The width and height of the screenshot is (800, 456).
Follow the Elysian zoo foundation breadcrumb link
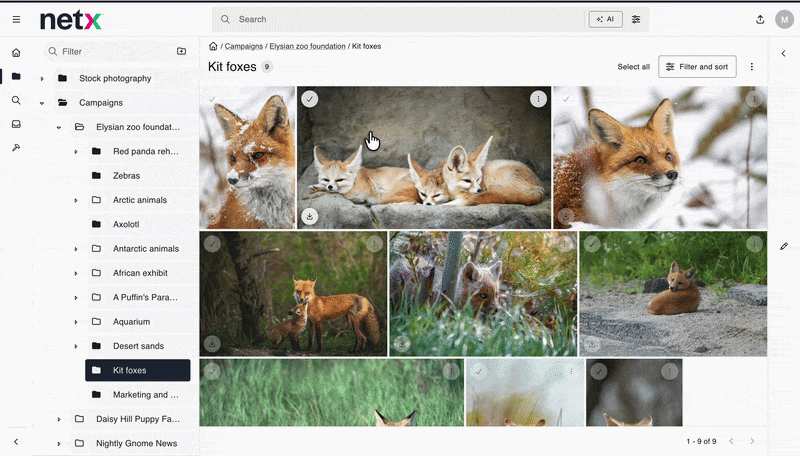[x=307, y=46]
